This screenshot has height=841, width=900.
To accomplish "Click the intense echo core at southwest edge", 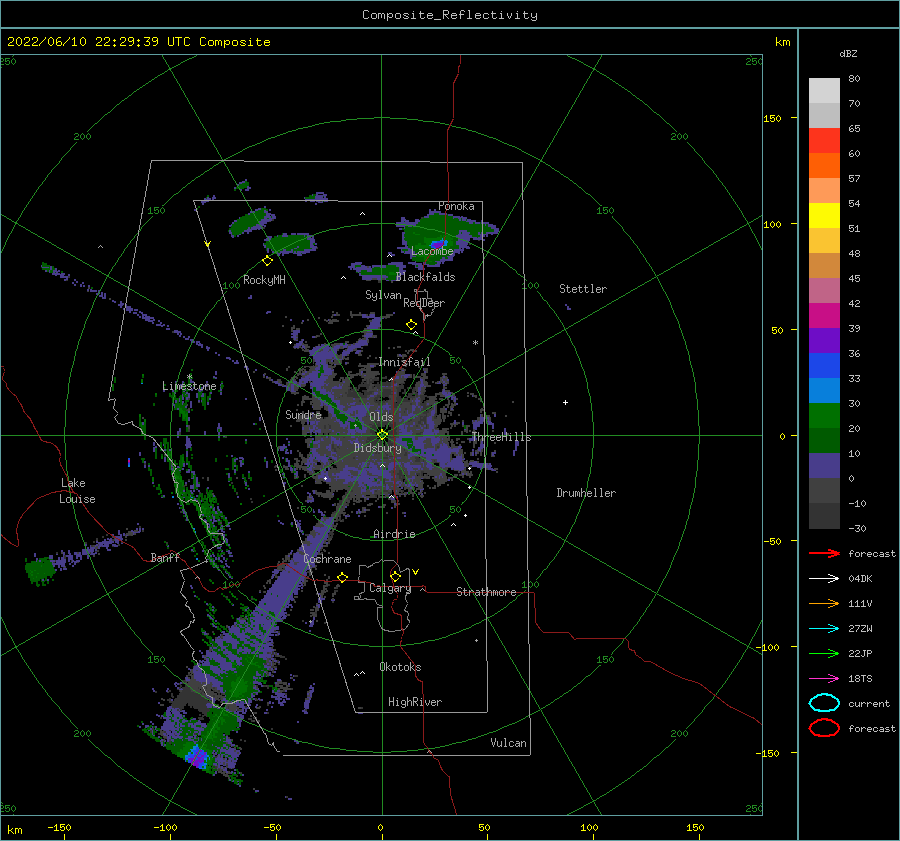I will click(197, 757).
